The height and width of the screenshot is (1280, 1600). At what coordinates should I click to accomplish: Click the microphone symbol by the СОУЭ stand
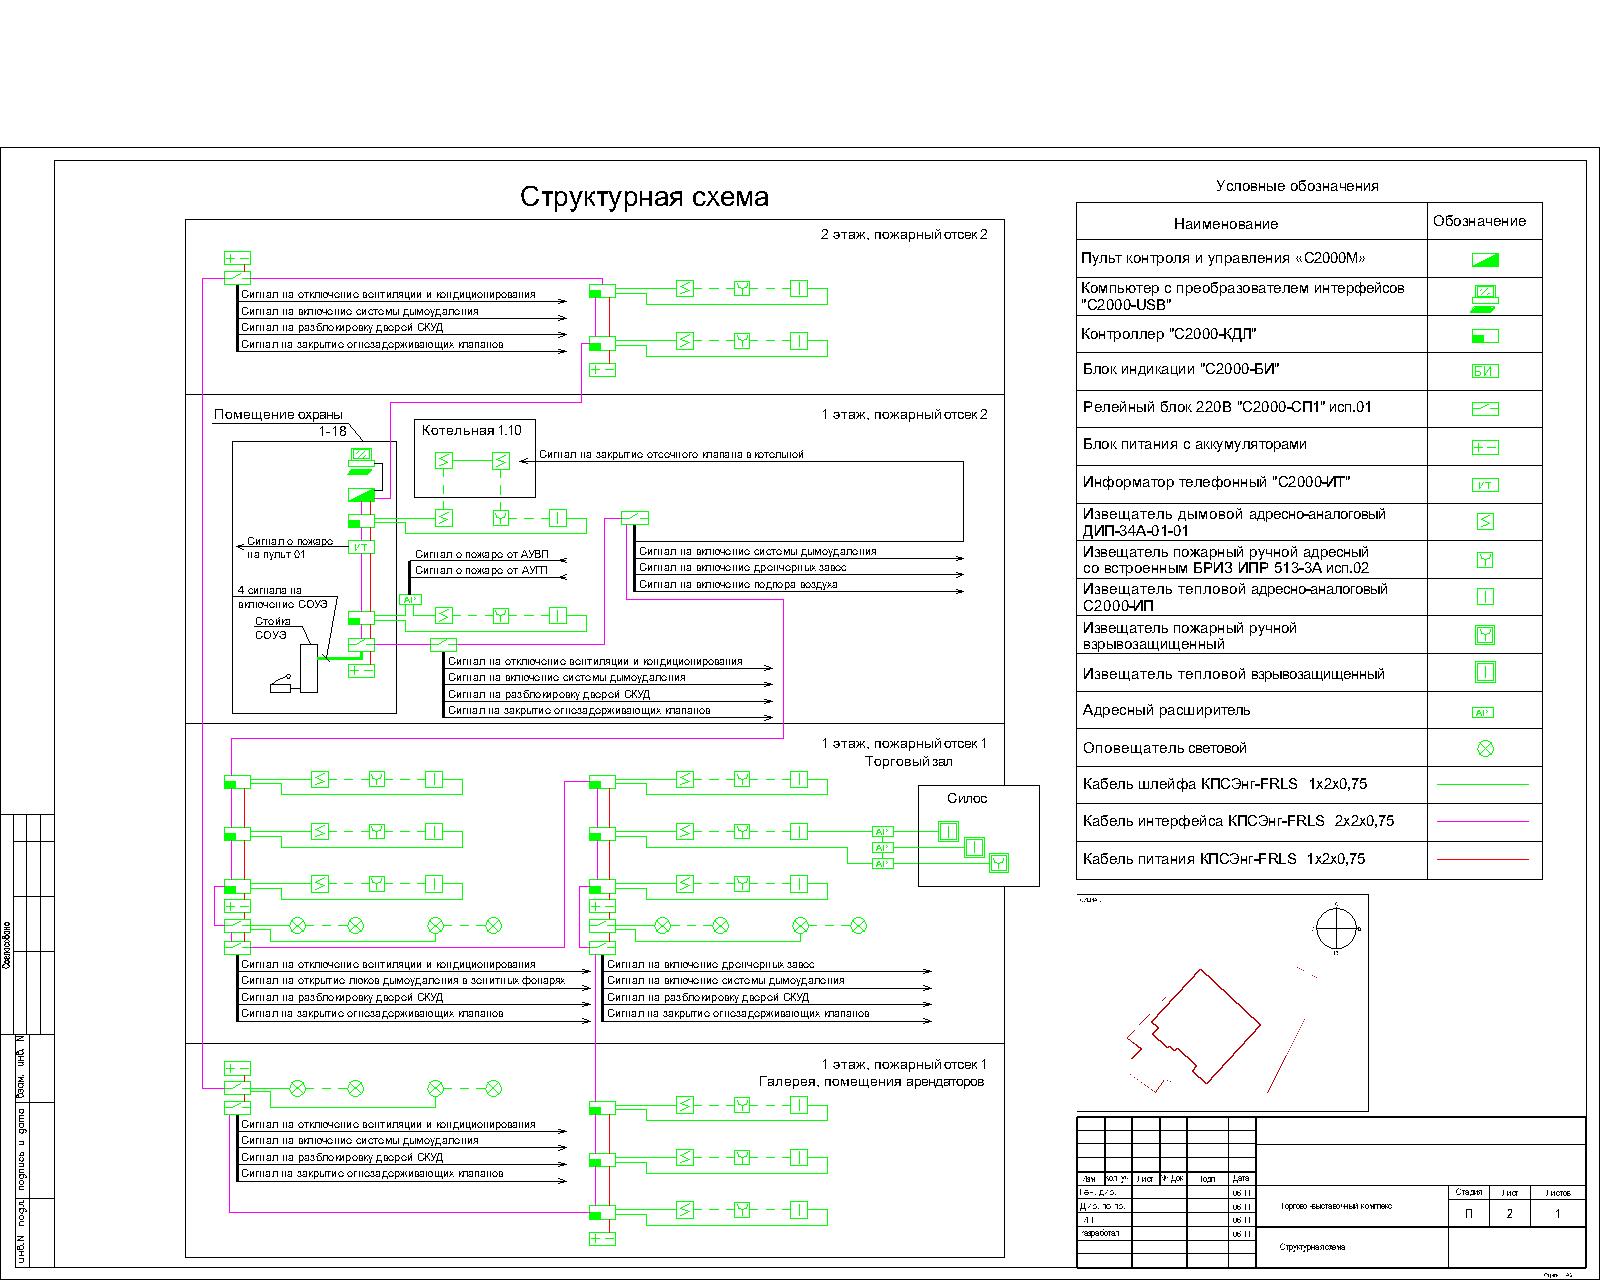click(282, 685)
